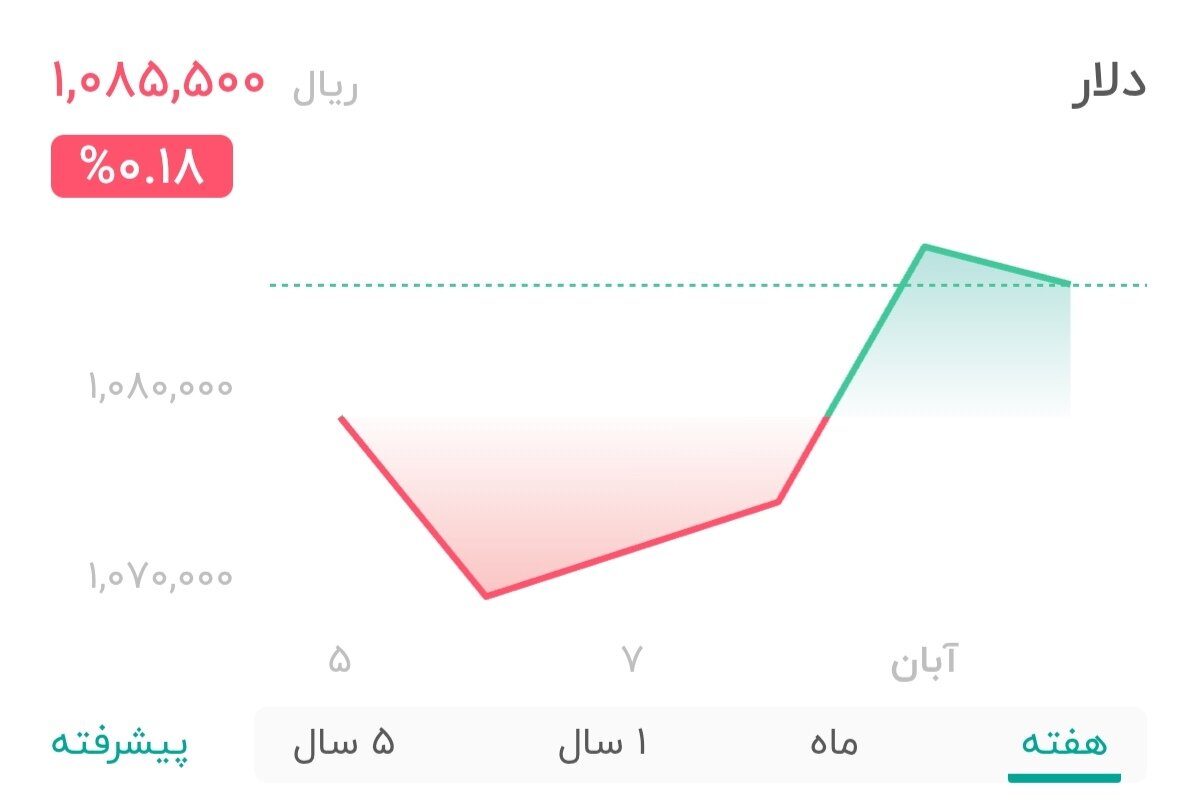This screenshot has width=1198, height=807.
Task: Select the red %0.18 change badge
Action: coord(140,167)
